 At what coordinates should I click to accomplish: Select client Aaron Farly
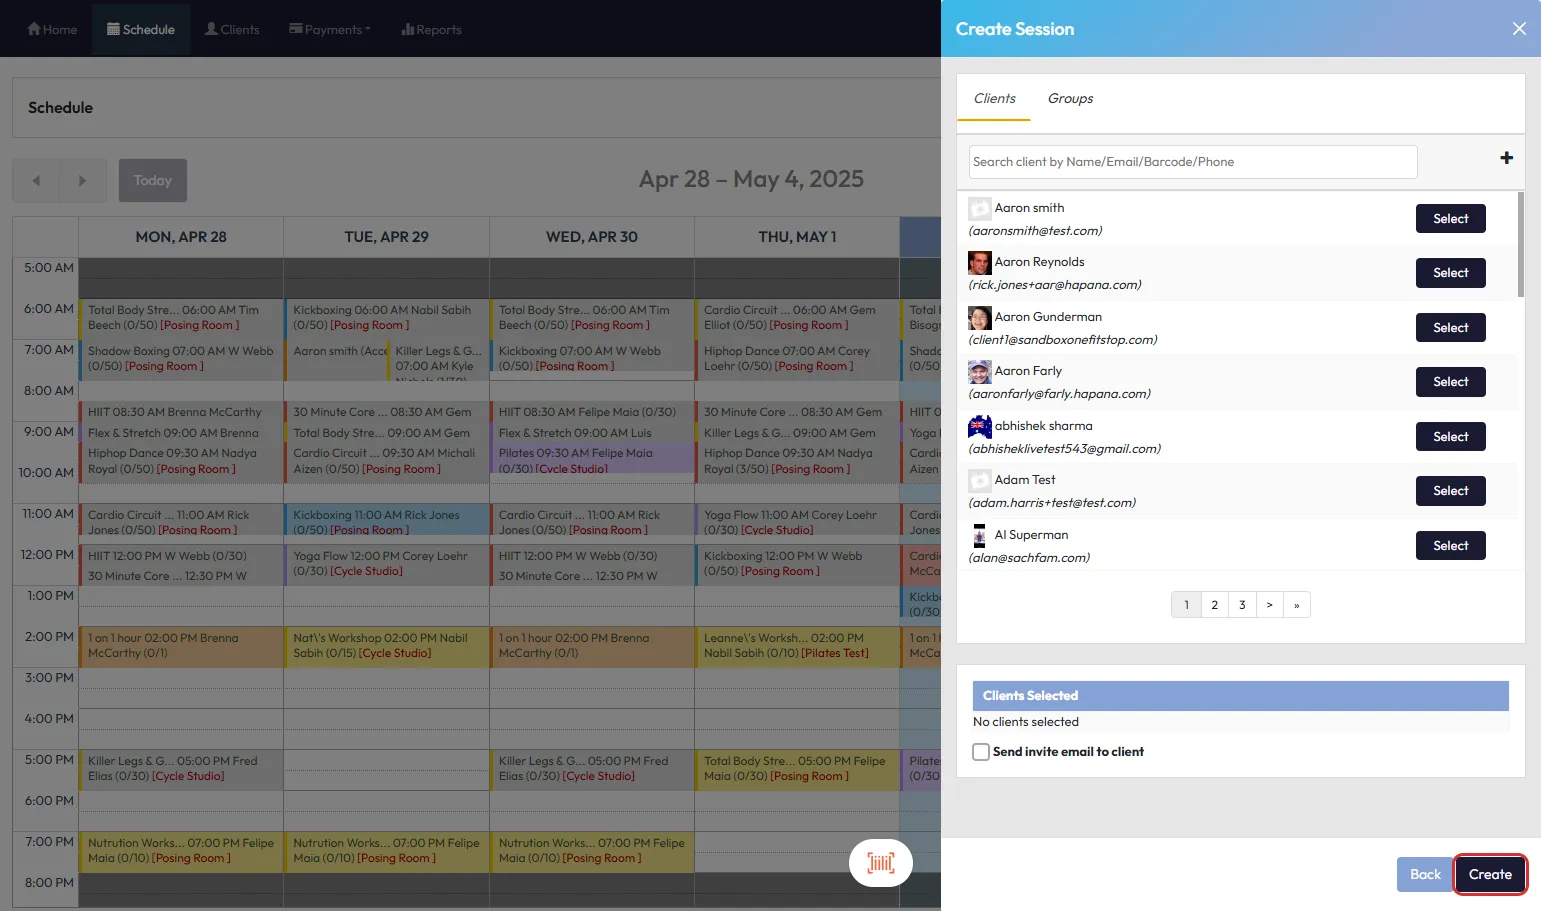click(x=1450, y=382)
